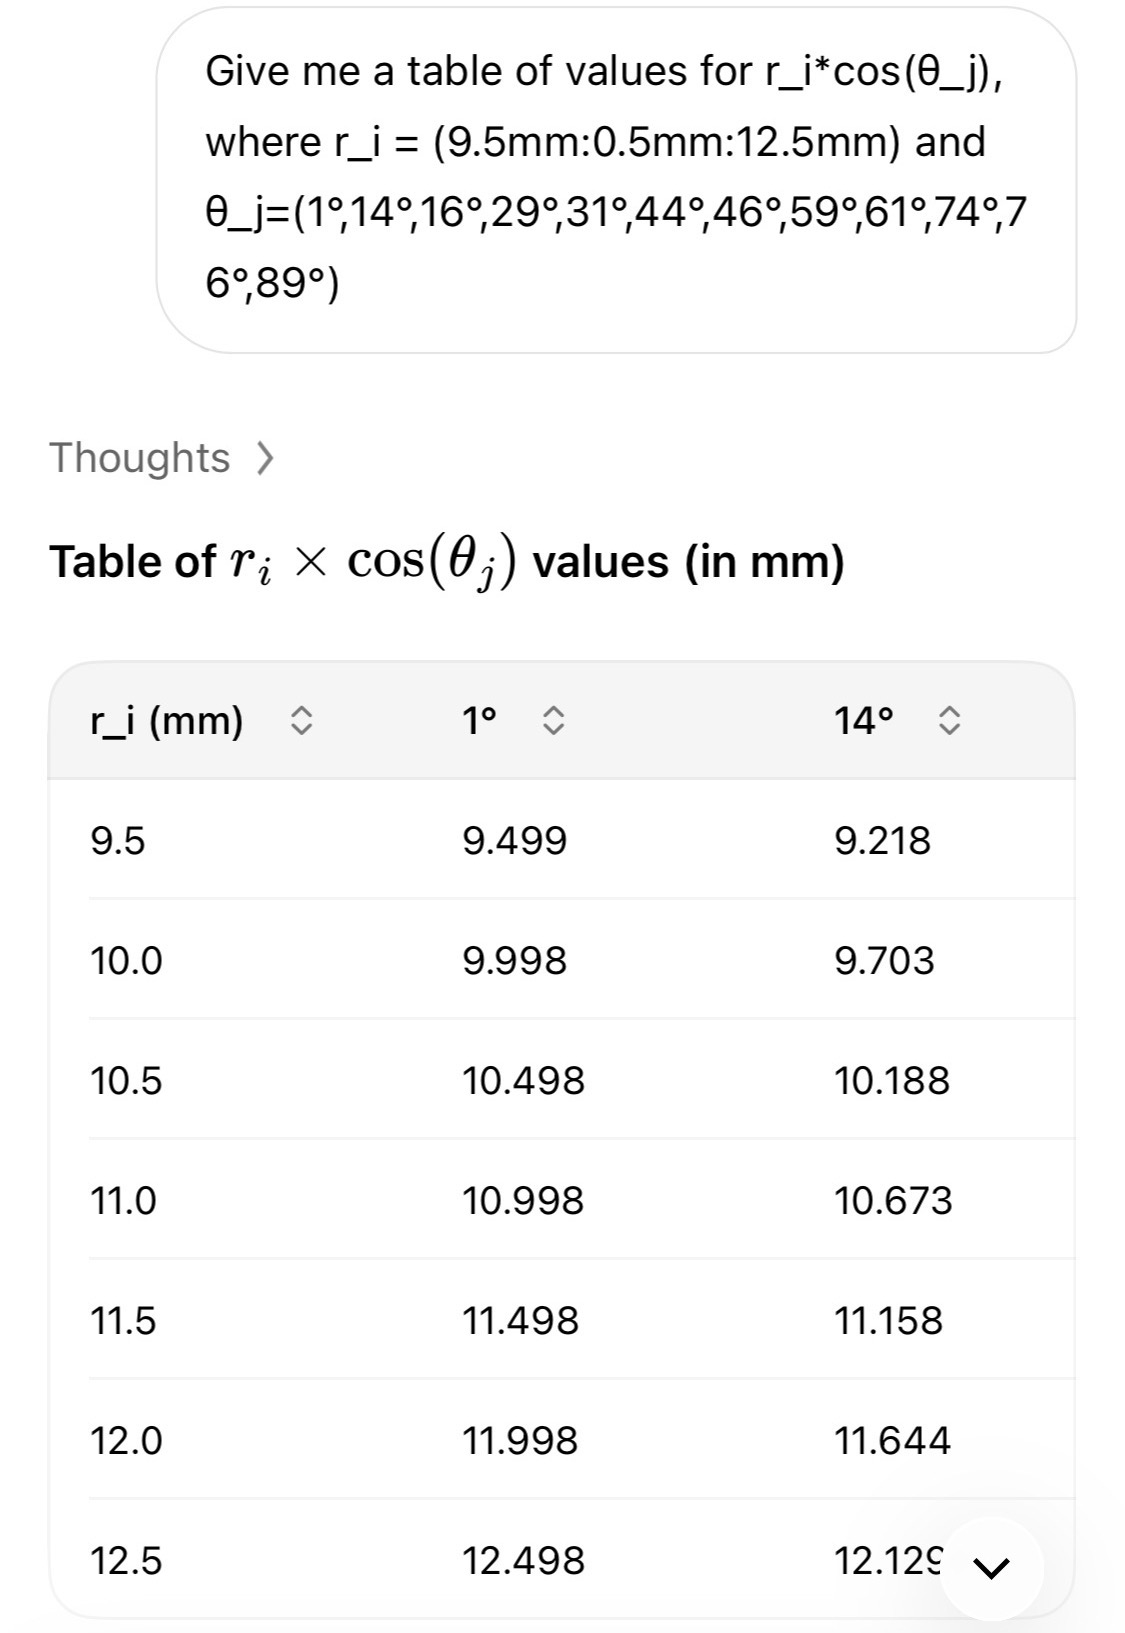Click the table title heading
Viewport: 1125px width, 1633px height.
coord(447,562)
